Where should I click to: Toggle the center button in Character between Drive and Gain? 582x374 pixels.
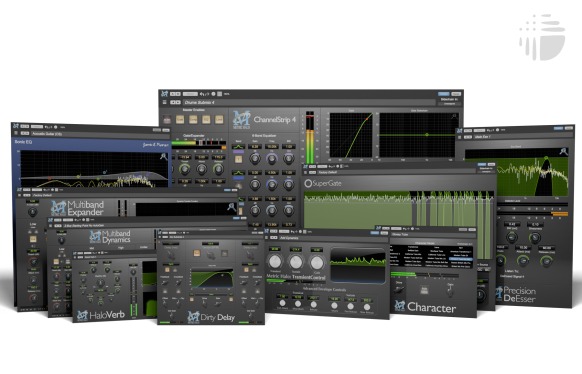(424, 290)
